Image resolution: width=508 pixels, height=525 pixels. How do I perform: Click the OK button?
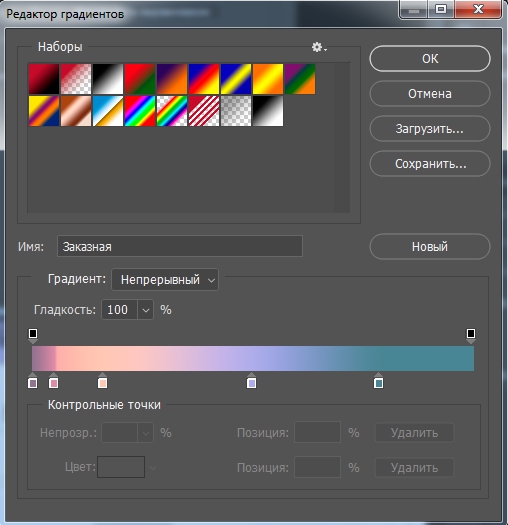(430, 59)
